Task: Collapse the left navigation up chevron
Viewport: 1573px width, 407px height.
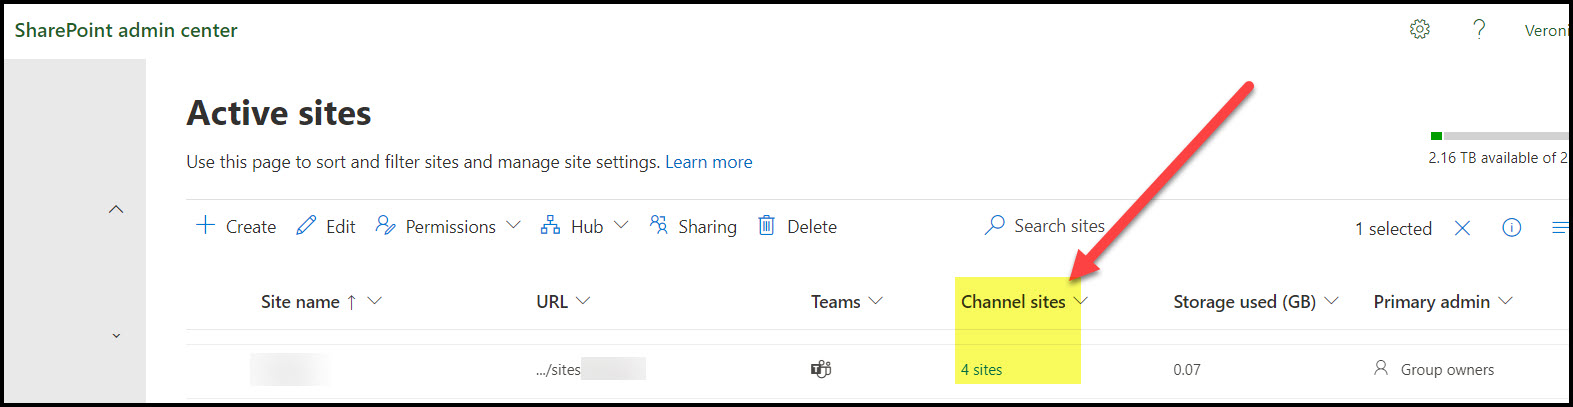Action: click(116, 209)
